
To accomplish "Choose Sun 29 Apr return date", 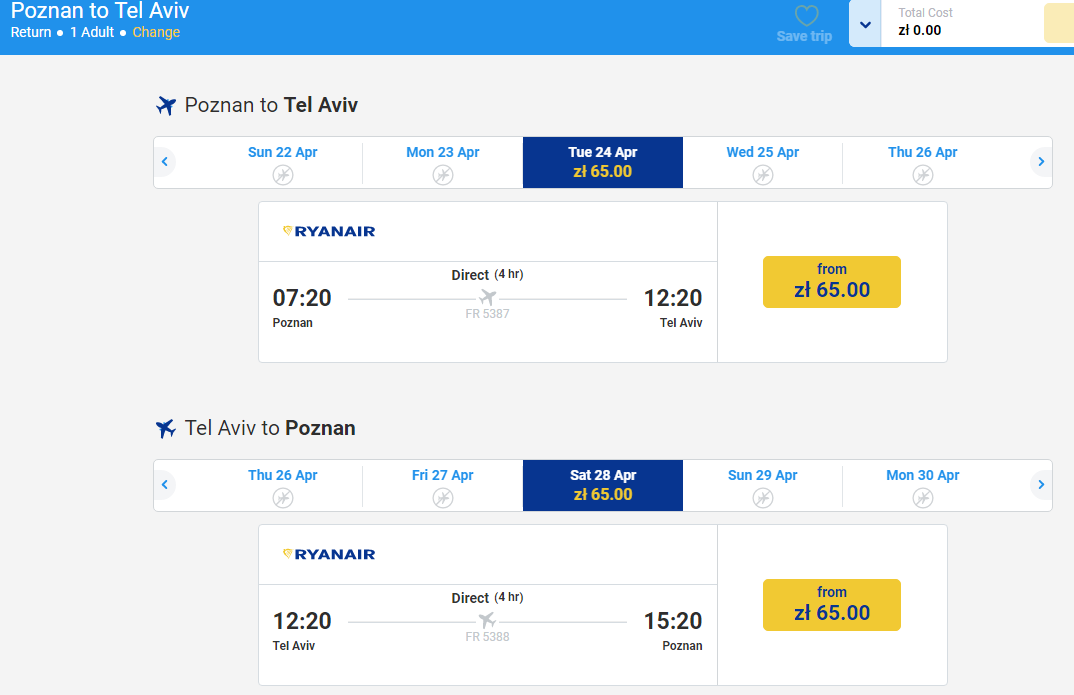I will pos(762,486).
